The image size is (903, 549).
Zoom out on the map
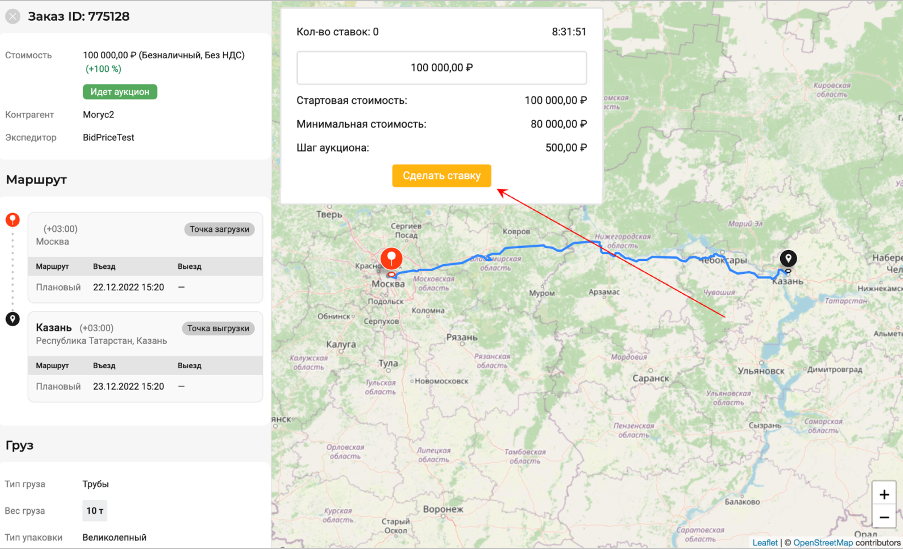(x=884, y=517)
